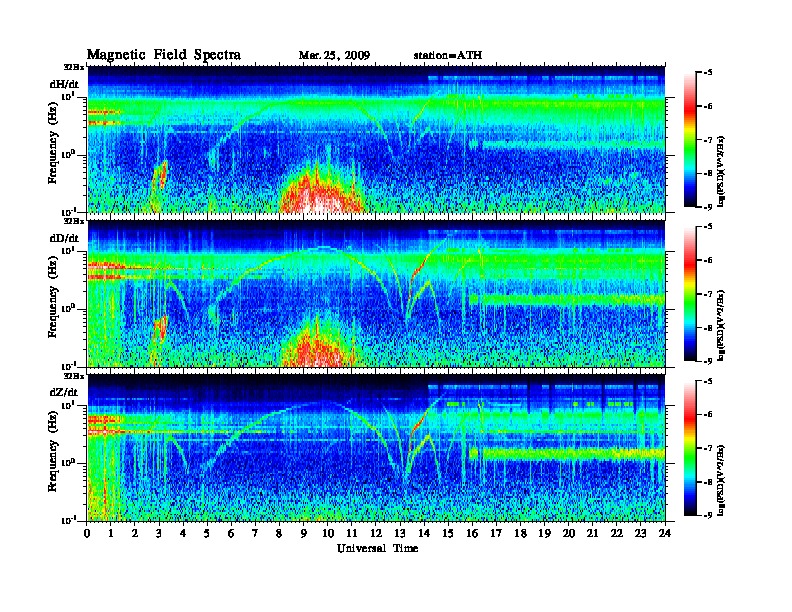Click hour tick label "13" on time axis
The height and width of the screenshot is (612, 792).
click(x=400, y=534)
